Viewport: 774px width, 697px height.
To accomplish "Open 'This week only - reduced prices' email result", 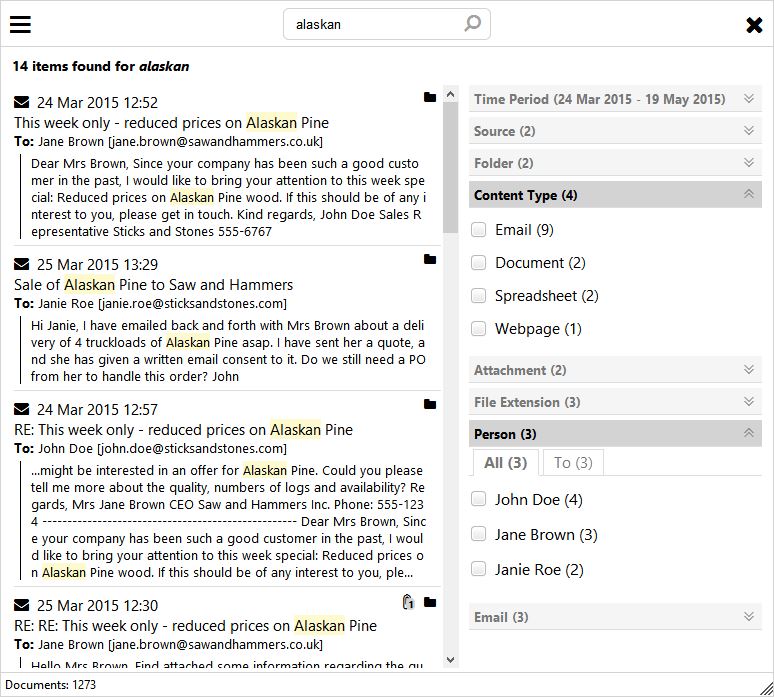I will click(x=171, y=122).
